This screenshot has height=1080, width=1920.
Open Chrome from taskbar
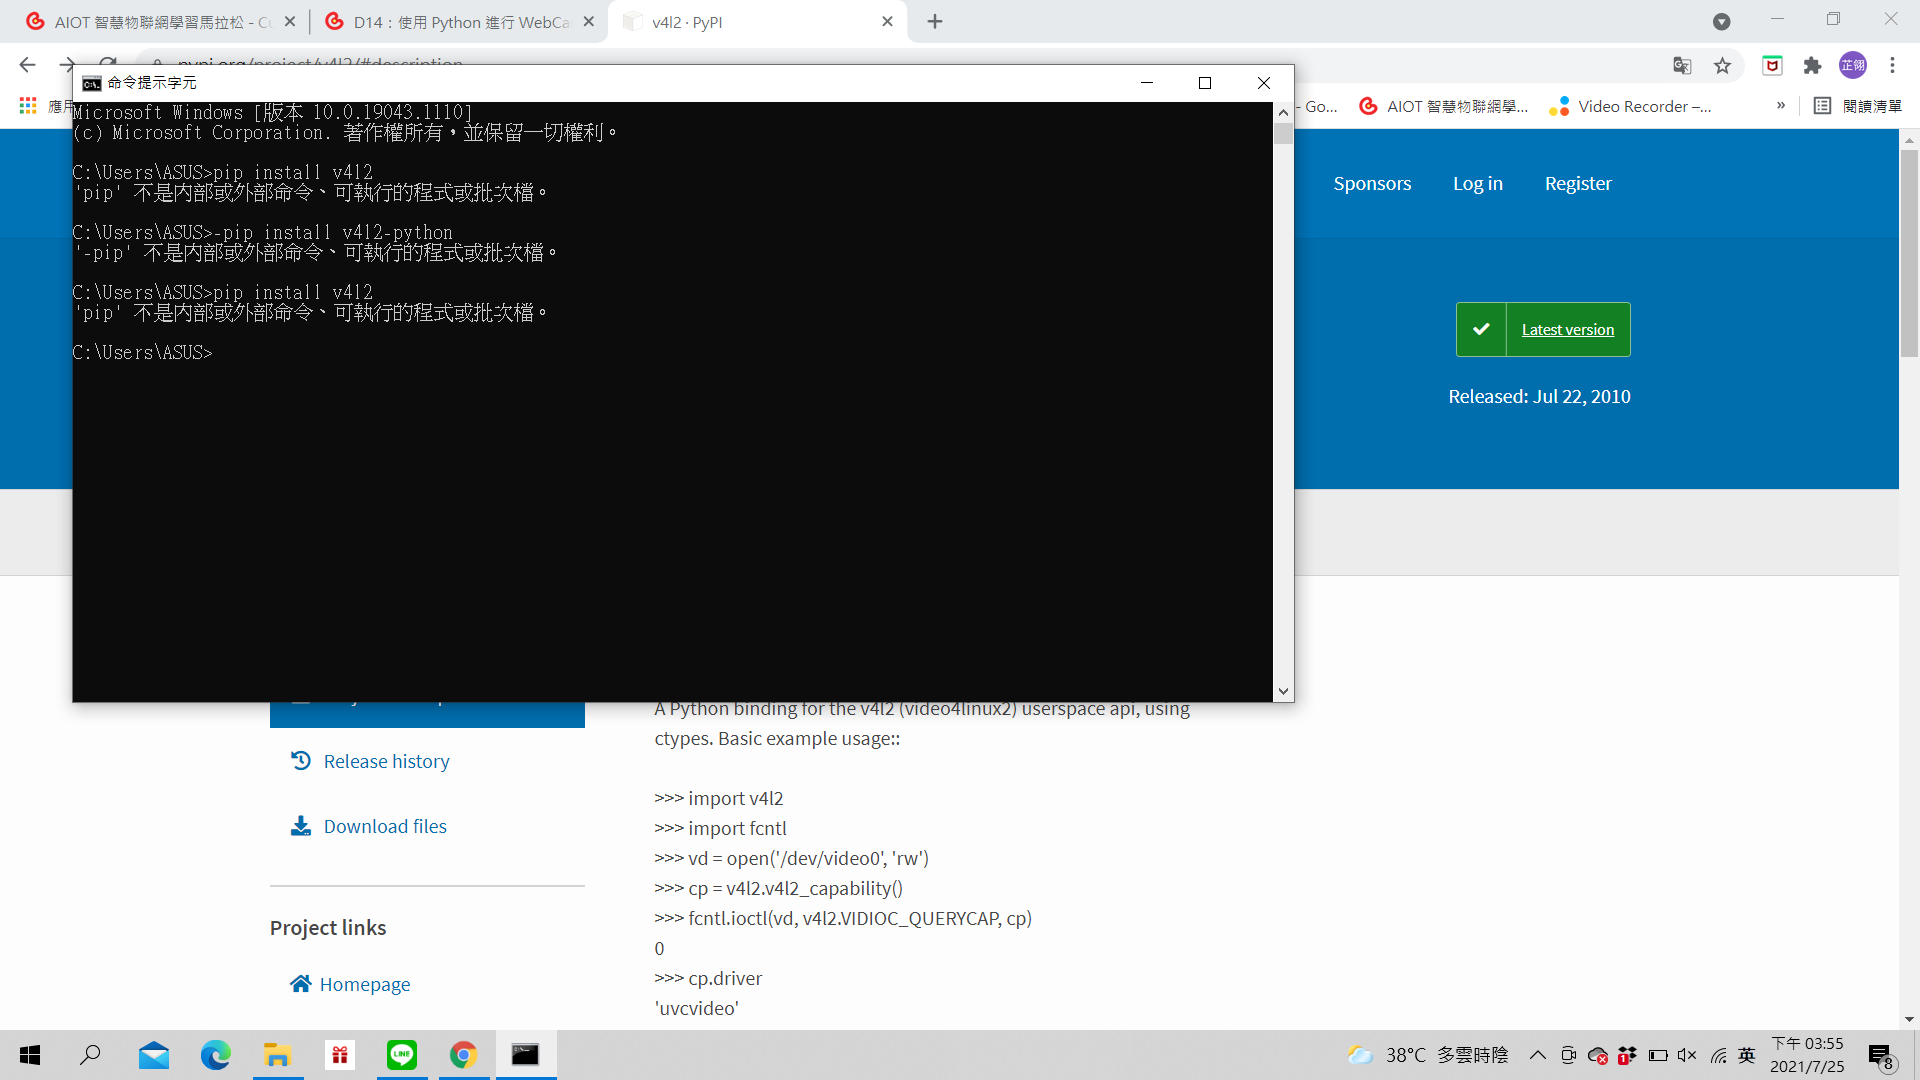[463, 1055]
